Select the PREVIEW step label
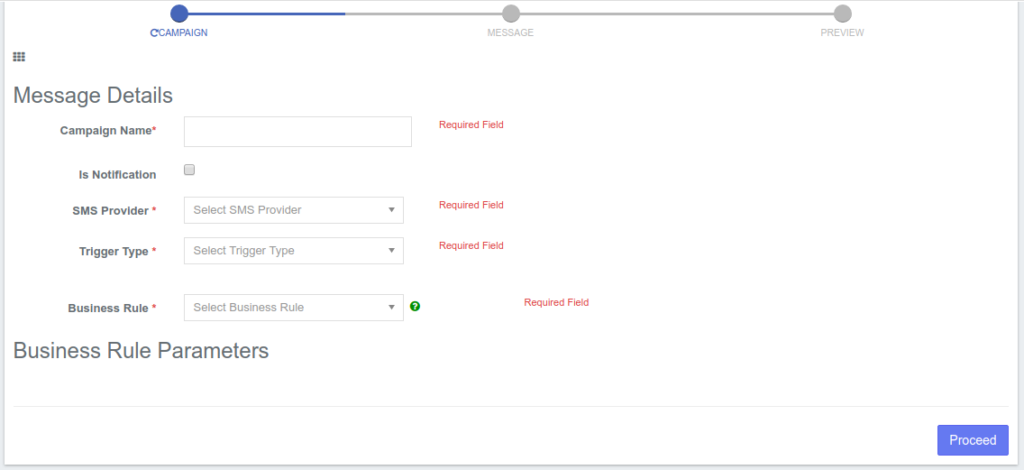This screenshot has height=470, width=1024. tap(842, 33)
